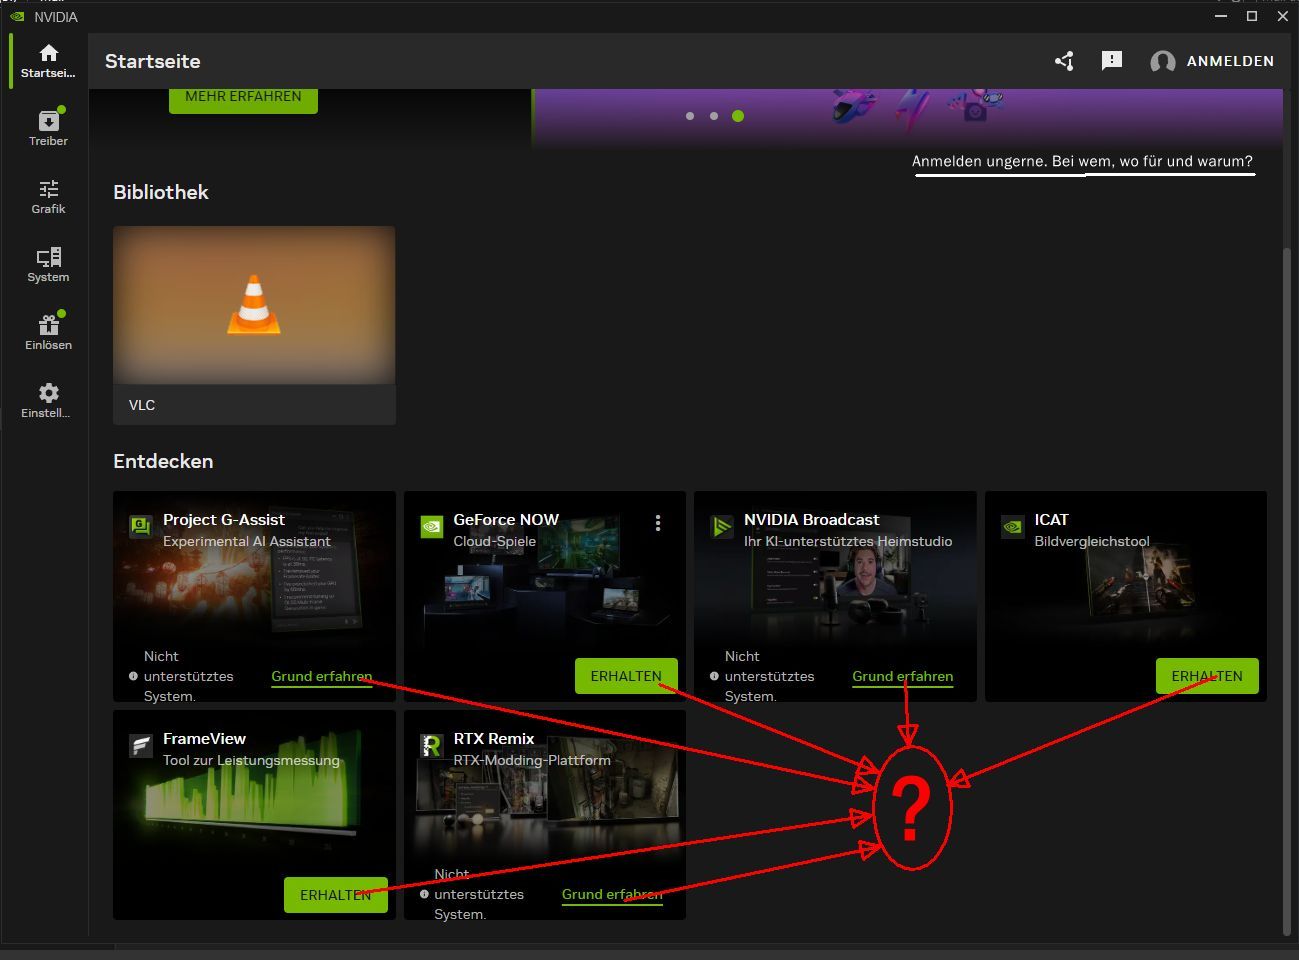This screenshot has height=960, width=1299.
Task: Open the feedback exclamation icon
Action: (1111, 61)
